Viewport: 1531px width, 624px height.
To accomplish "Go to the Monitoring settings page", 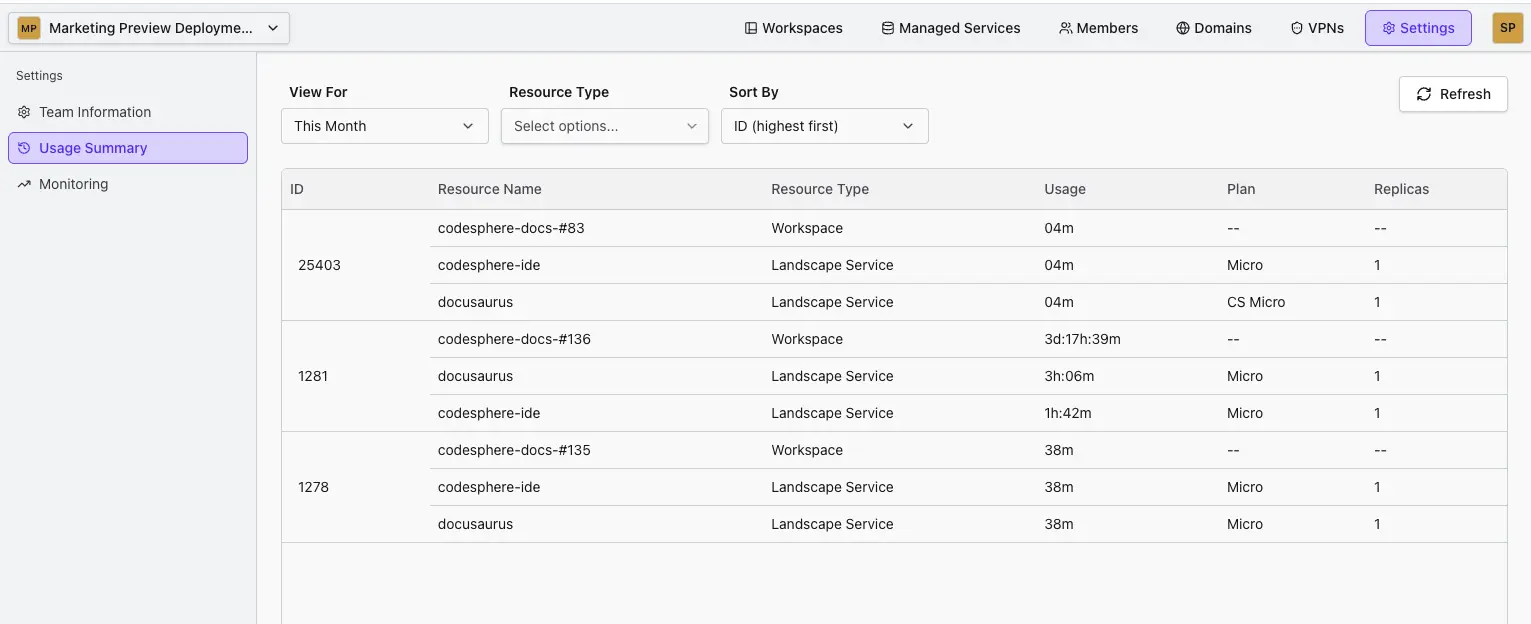I will tap(73, 184).
